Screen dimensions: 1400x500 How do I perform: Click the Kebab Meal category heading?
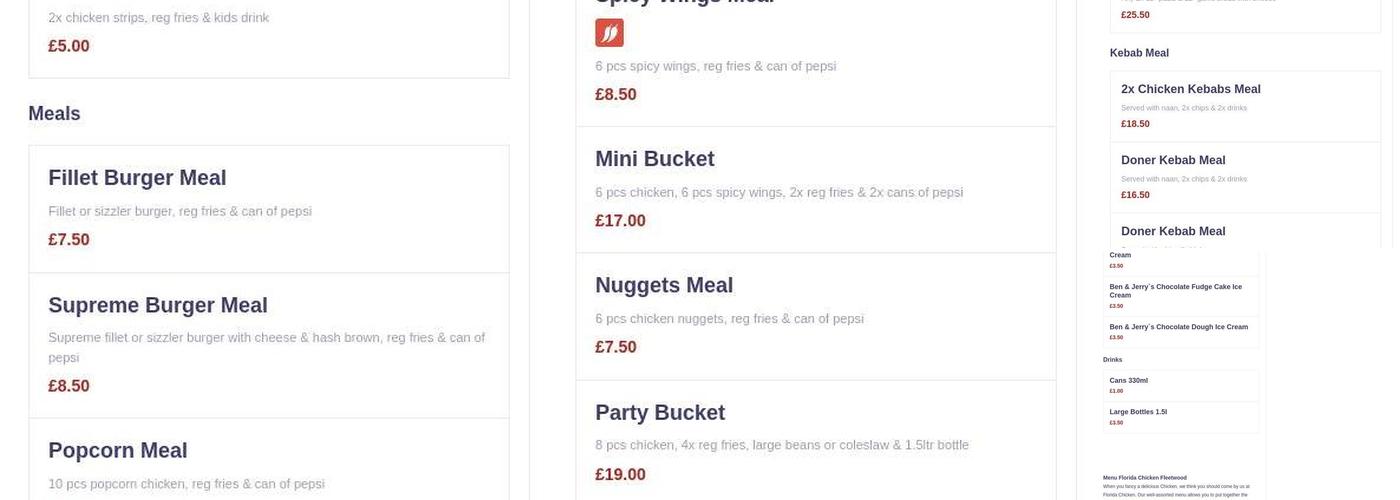click(x=1139, y=53)
